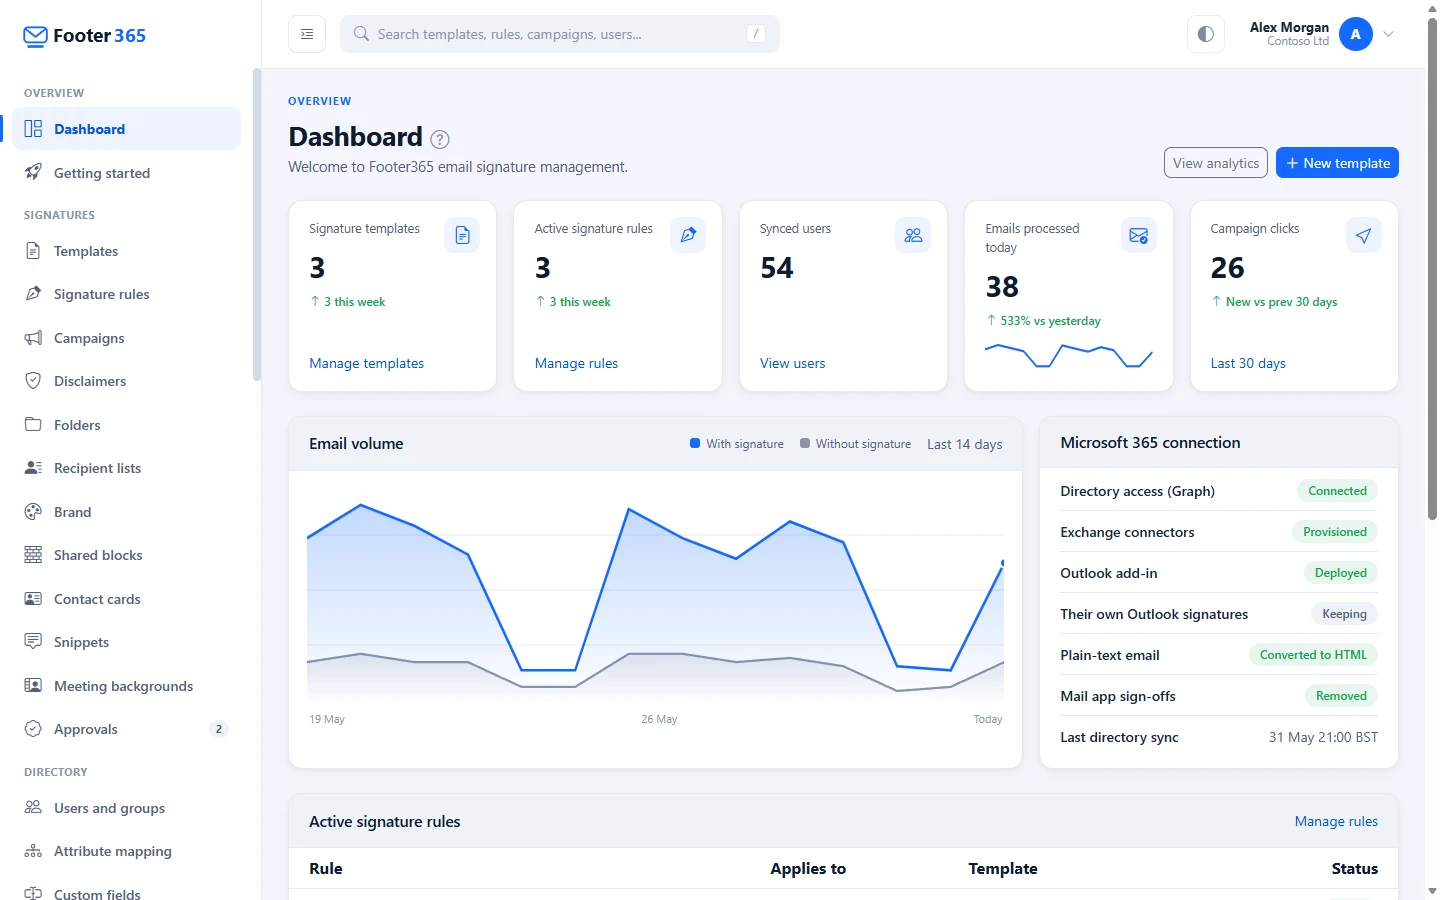Toggle the Without signature legend entry
Screen dimensions: 1440x900
click(x=855, y=444)
